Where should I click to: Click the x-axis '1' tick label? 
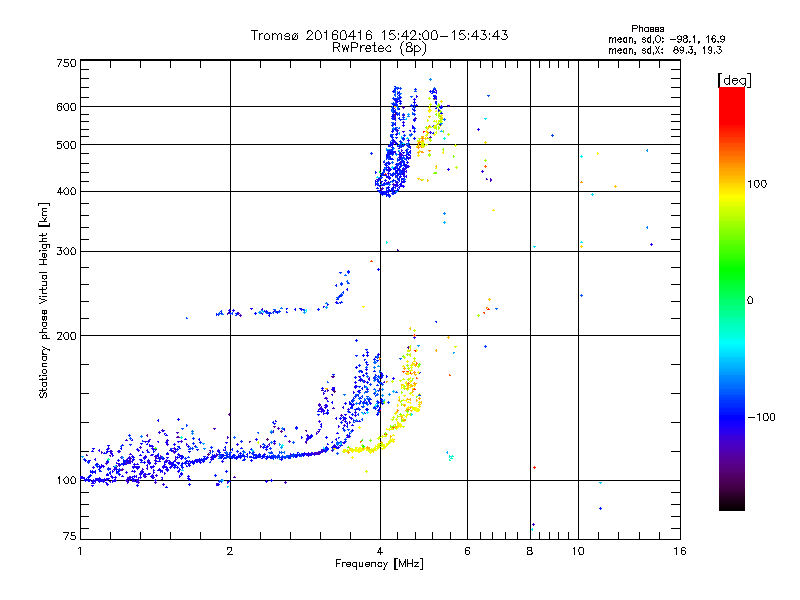[x=80, y=551]
